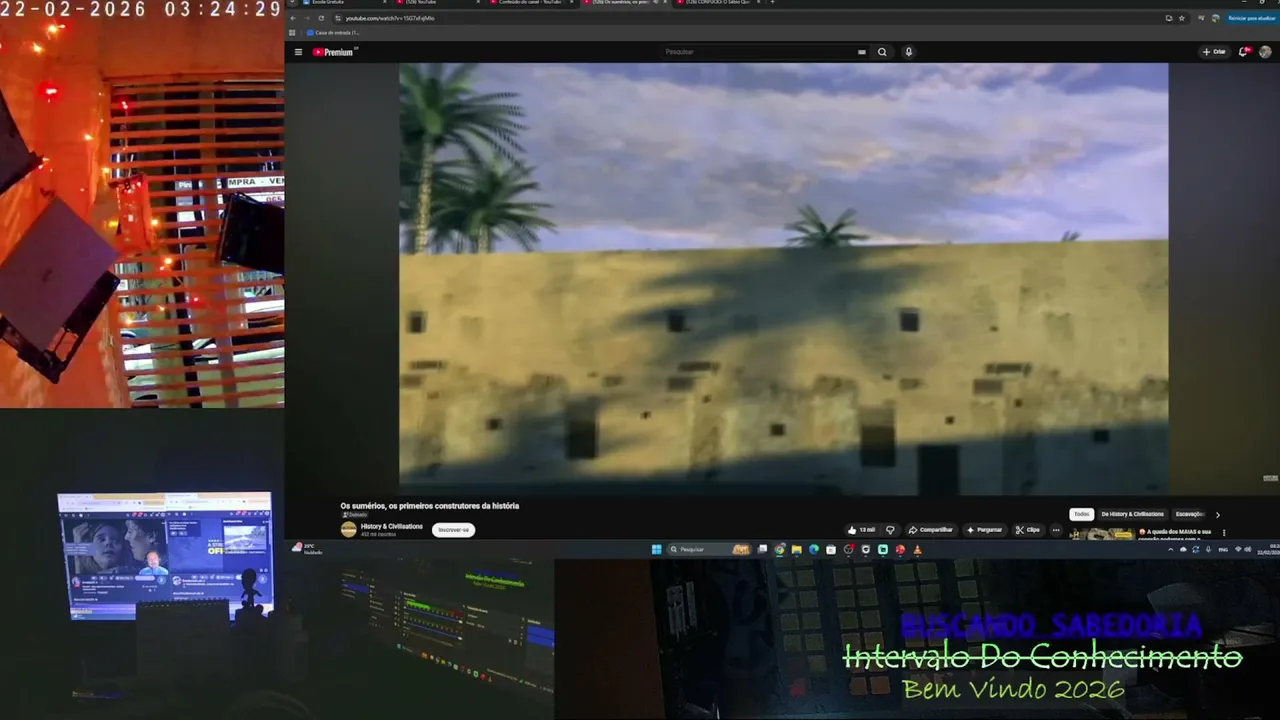Open the History & Civilisations channel link
Viewport: 1280px width, 720px height.
tap(391, 526)
